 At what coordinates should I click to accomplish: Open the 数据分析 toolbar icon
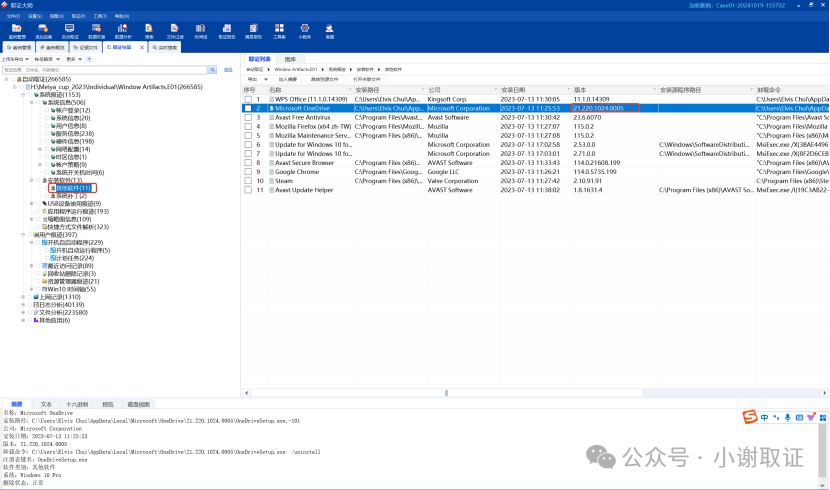pos(123,31)
